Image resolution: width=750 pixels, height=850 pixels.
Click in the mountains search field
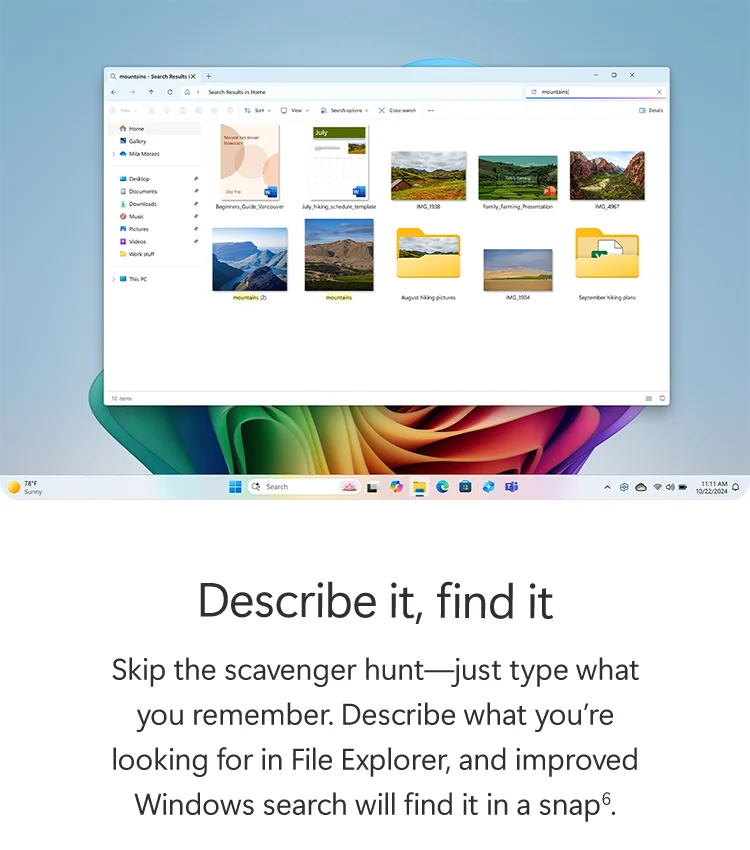[x=593, y=92]
